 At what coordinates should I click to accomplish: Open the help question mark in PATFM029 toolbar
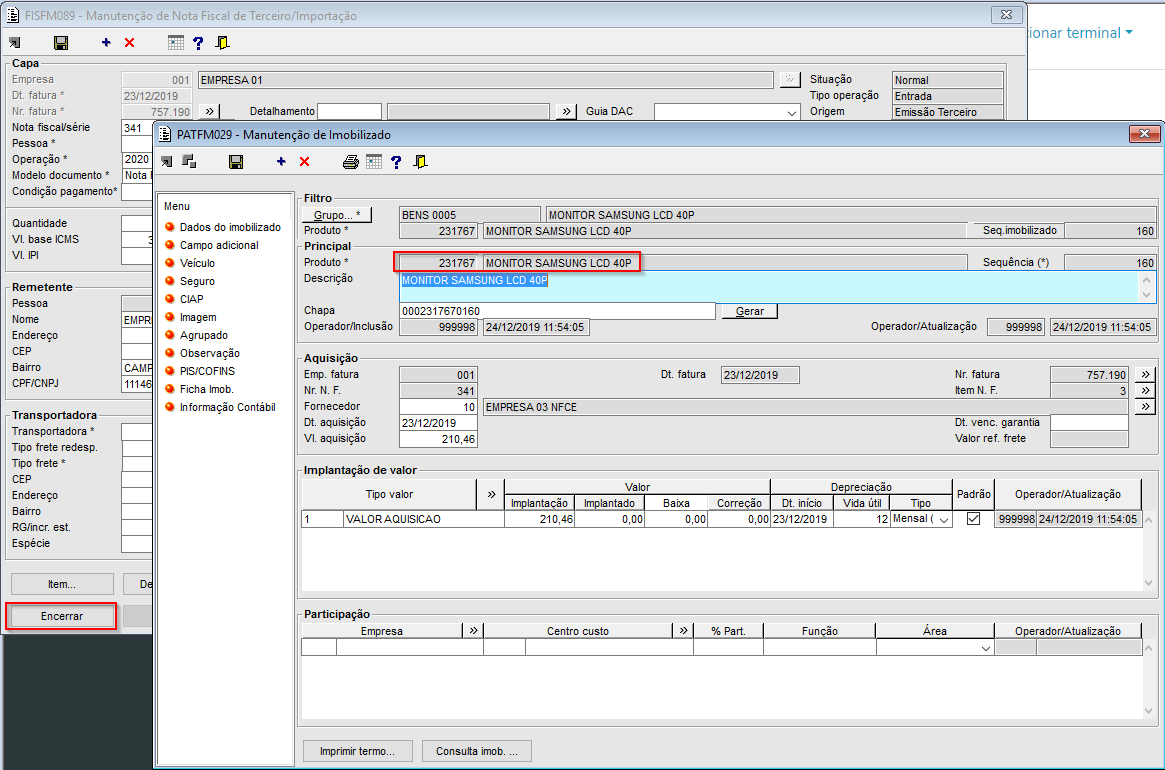tap(397, 162)
